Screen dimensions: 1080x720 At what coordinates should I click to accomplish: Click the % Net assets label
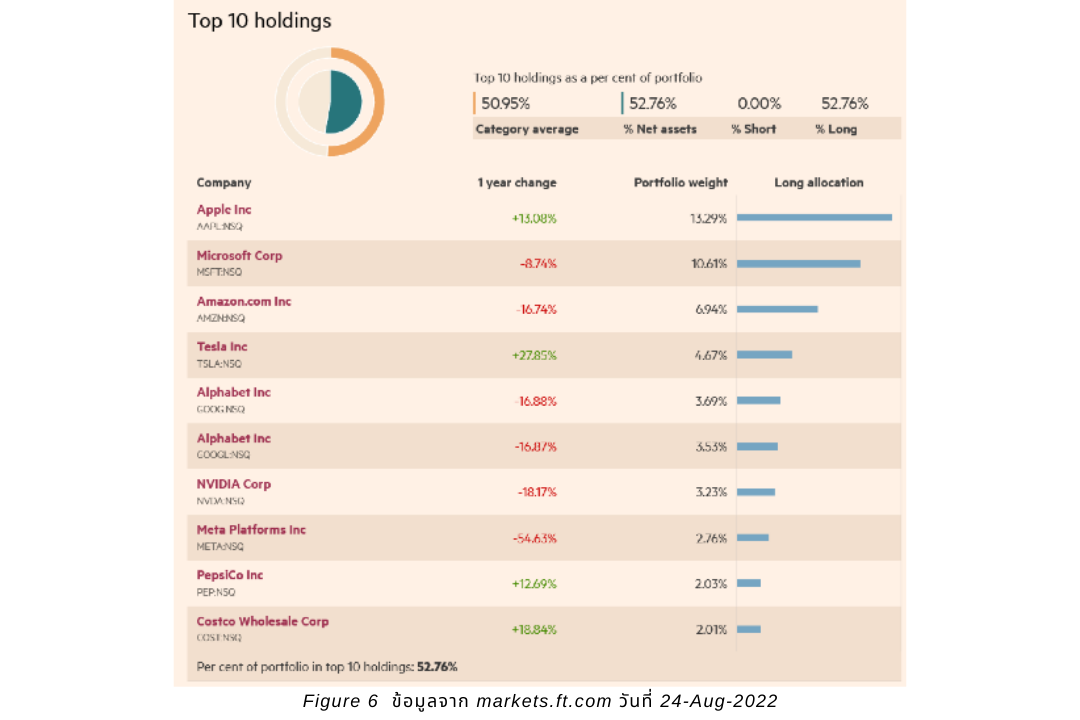click(x=660, y=129)
